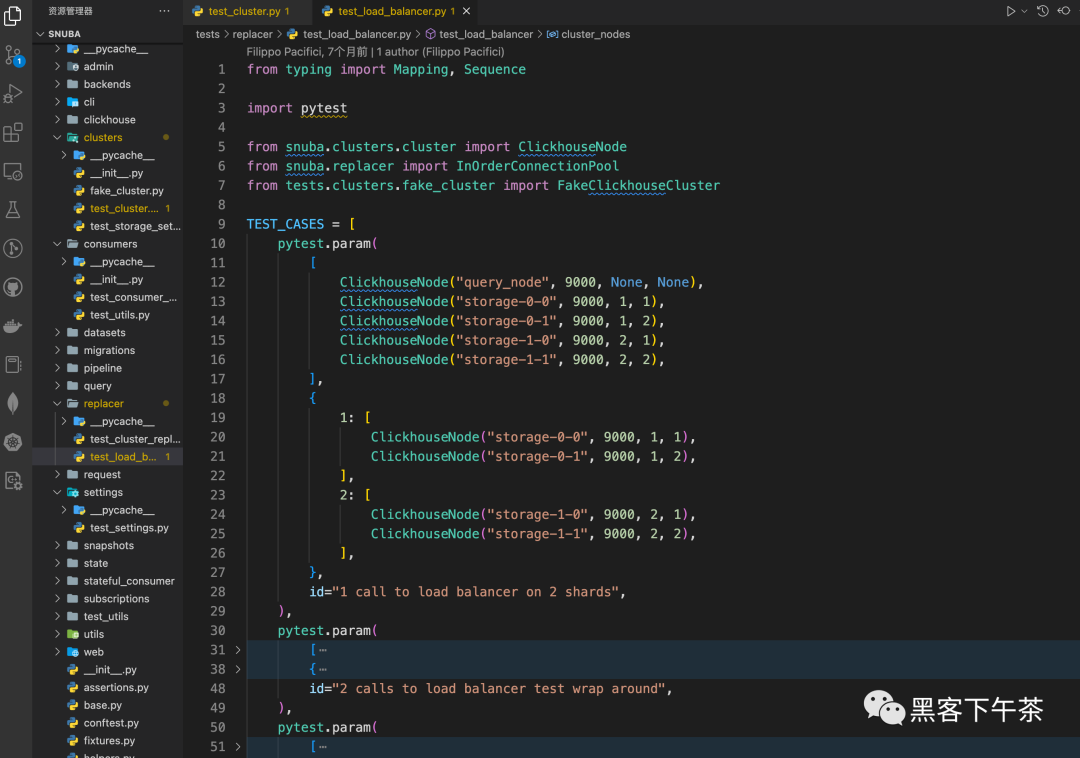This screenshot has width=1080, height=758.
Task: Click explorer more actions ellipsis
Action: (x=164, y=11)
